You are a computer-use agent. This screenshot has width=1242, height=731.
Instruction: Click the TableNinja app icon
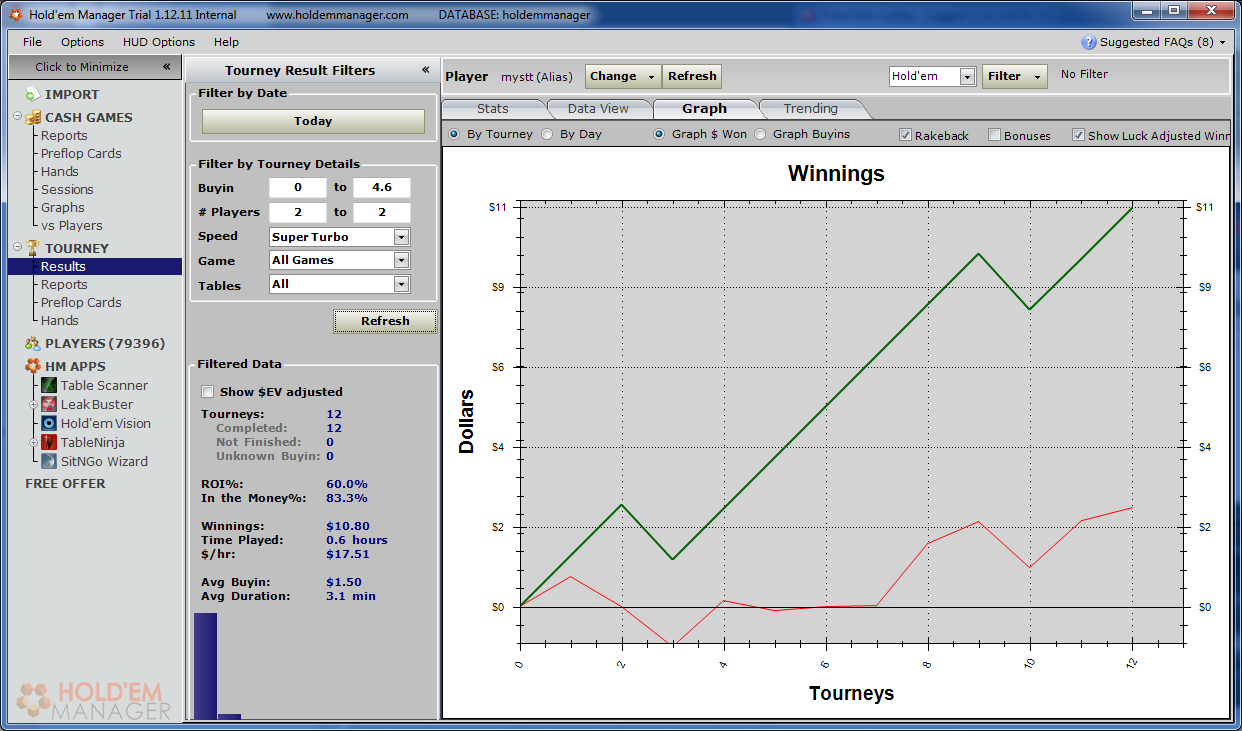(49, 442)
